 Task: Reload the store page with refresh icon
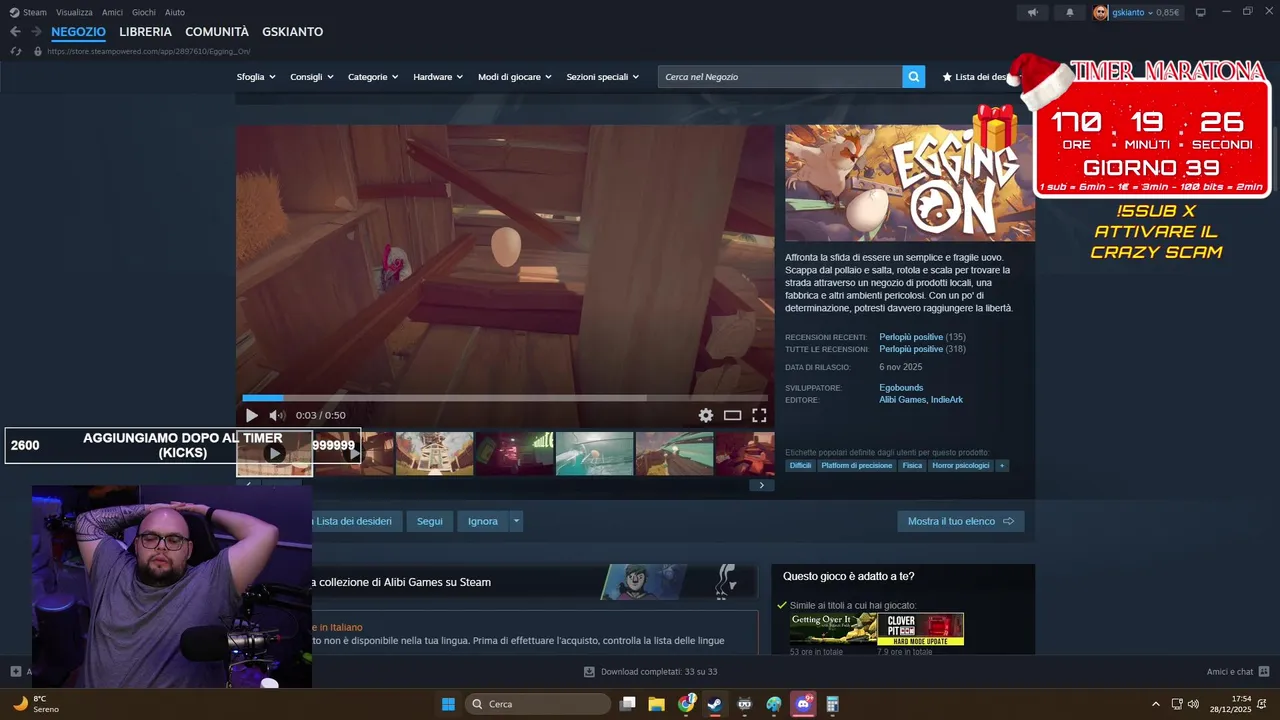(15, 51)
